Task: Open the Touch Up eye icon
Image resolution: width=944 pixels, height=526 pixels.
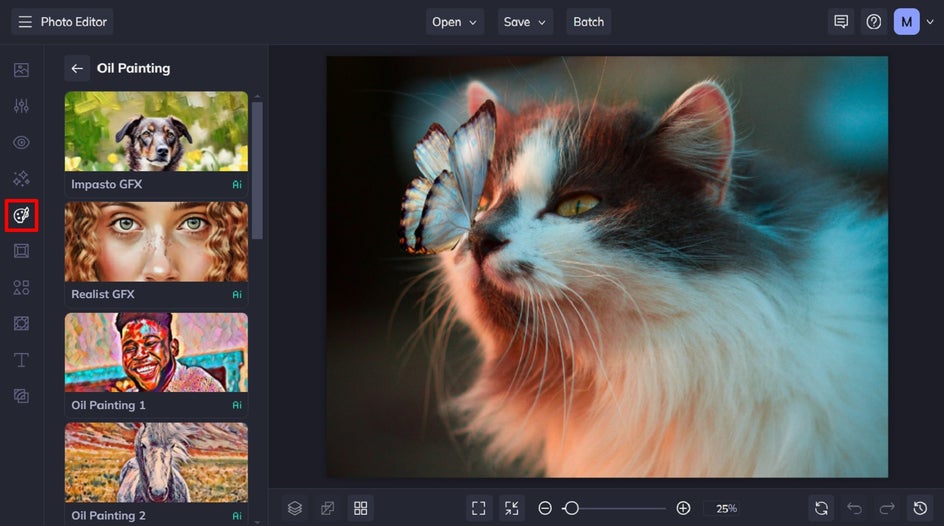Action: pyautogui.click(x=21, y=143)
